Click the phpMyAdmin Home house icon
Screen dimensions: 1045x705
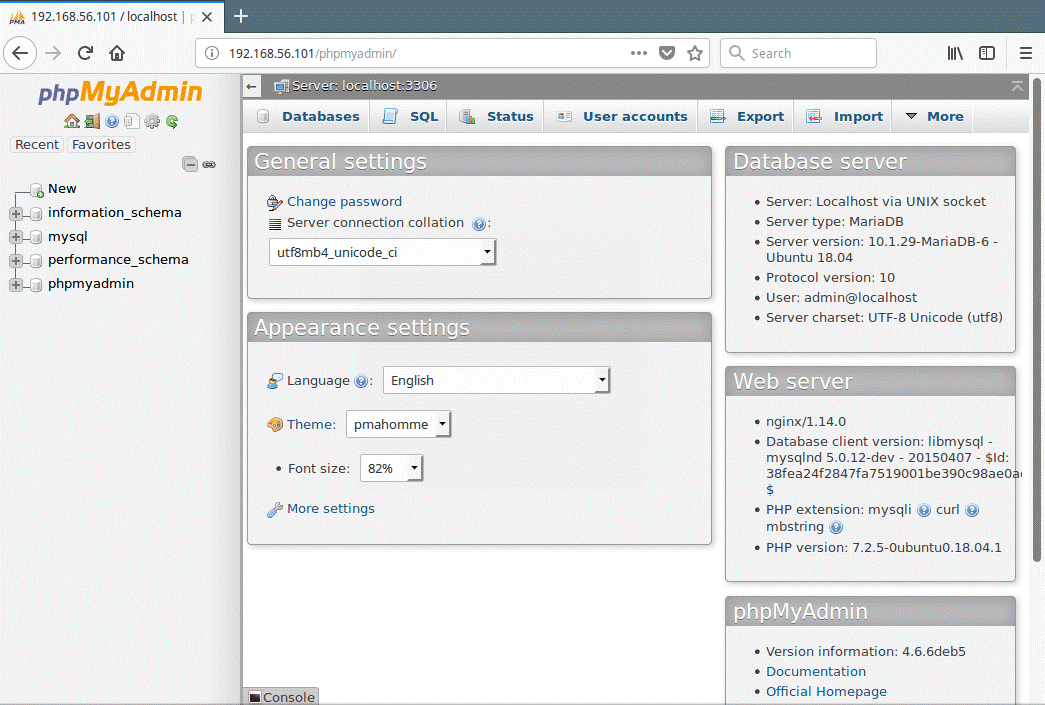point(71,121)
